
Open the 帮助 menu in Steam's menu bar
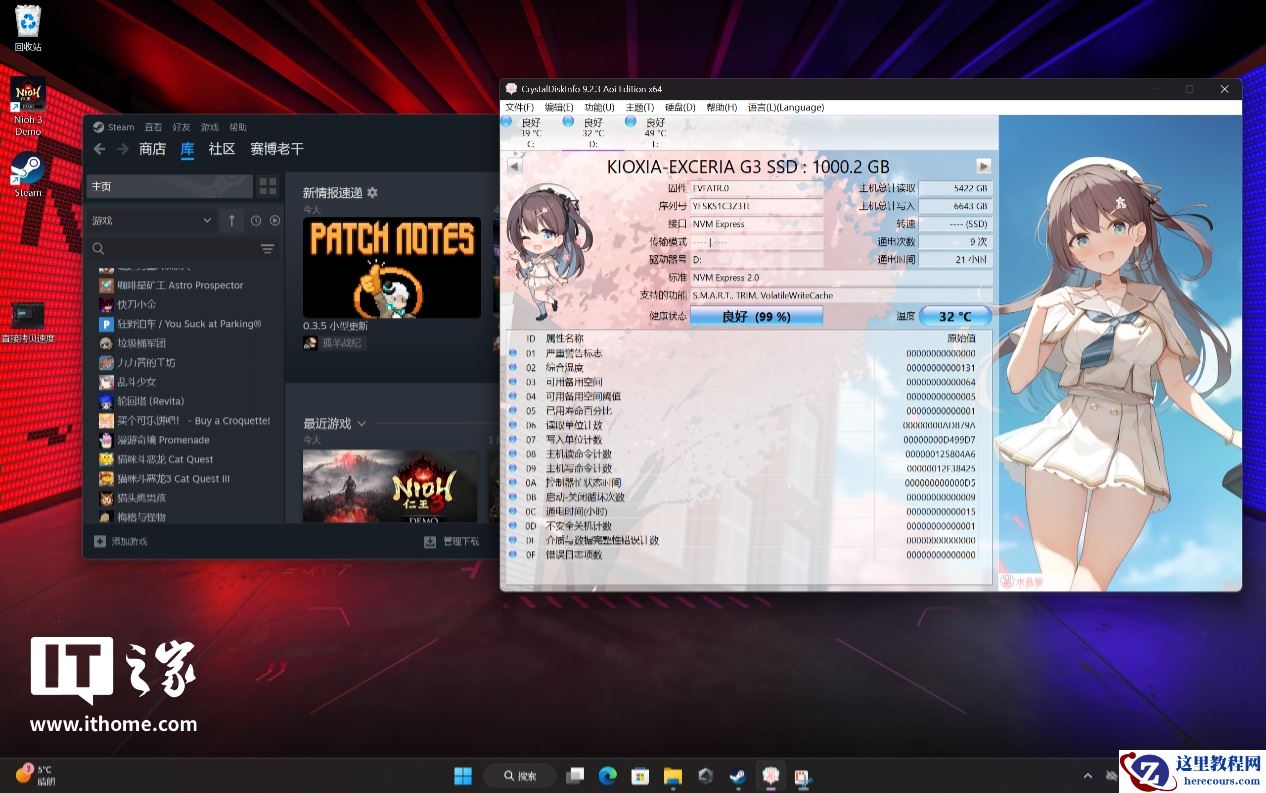(238, 127)
